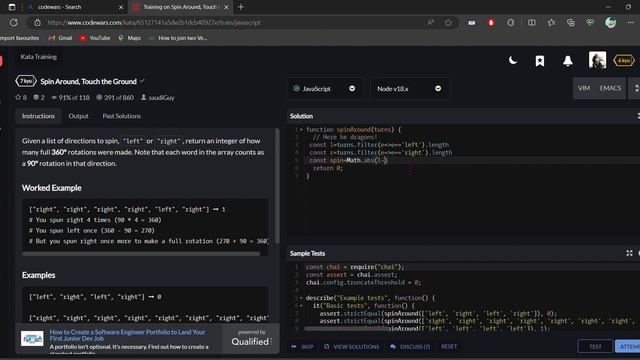Click the Codewars logo in sidebar
Viewport: 640px width, 360px height.
click(x=1, y=60)
